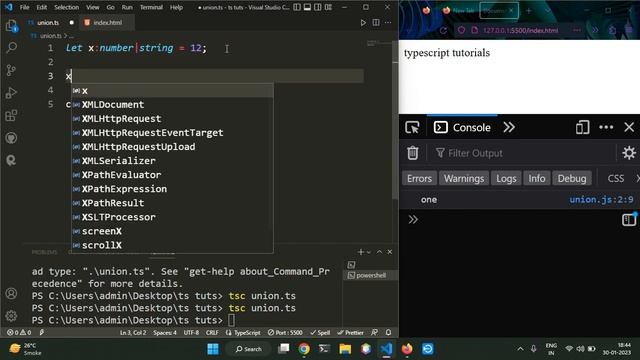Select powershell terminal in terminal list

coord(371,276)
